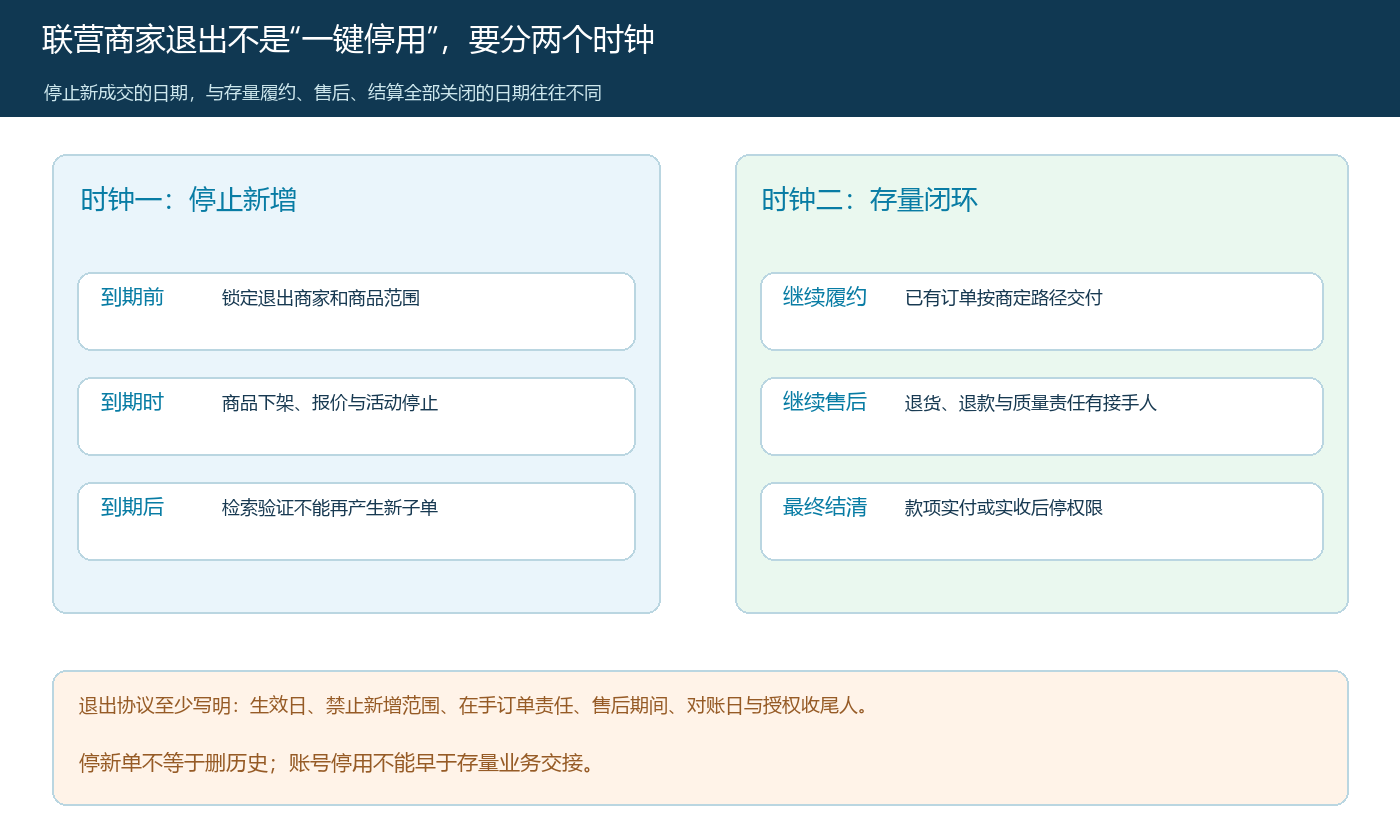Click the heading 时钟一：停止新增
1400x840 pixels.
189,200
